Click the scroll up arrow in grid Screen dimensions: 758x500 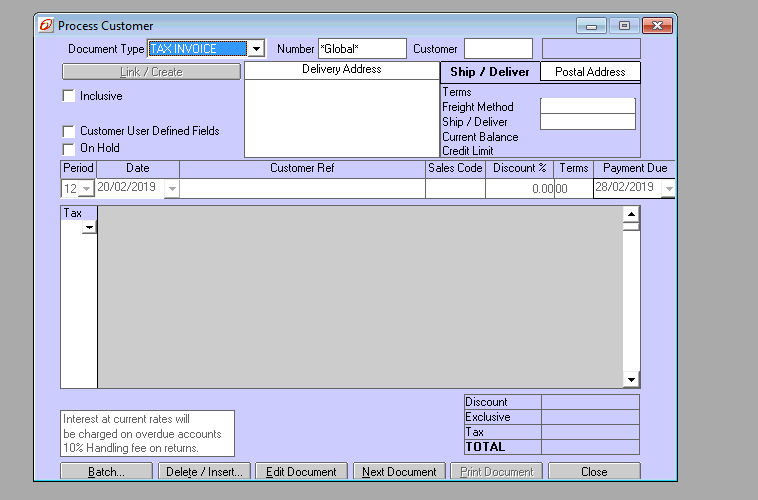pos(631,213)
